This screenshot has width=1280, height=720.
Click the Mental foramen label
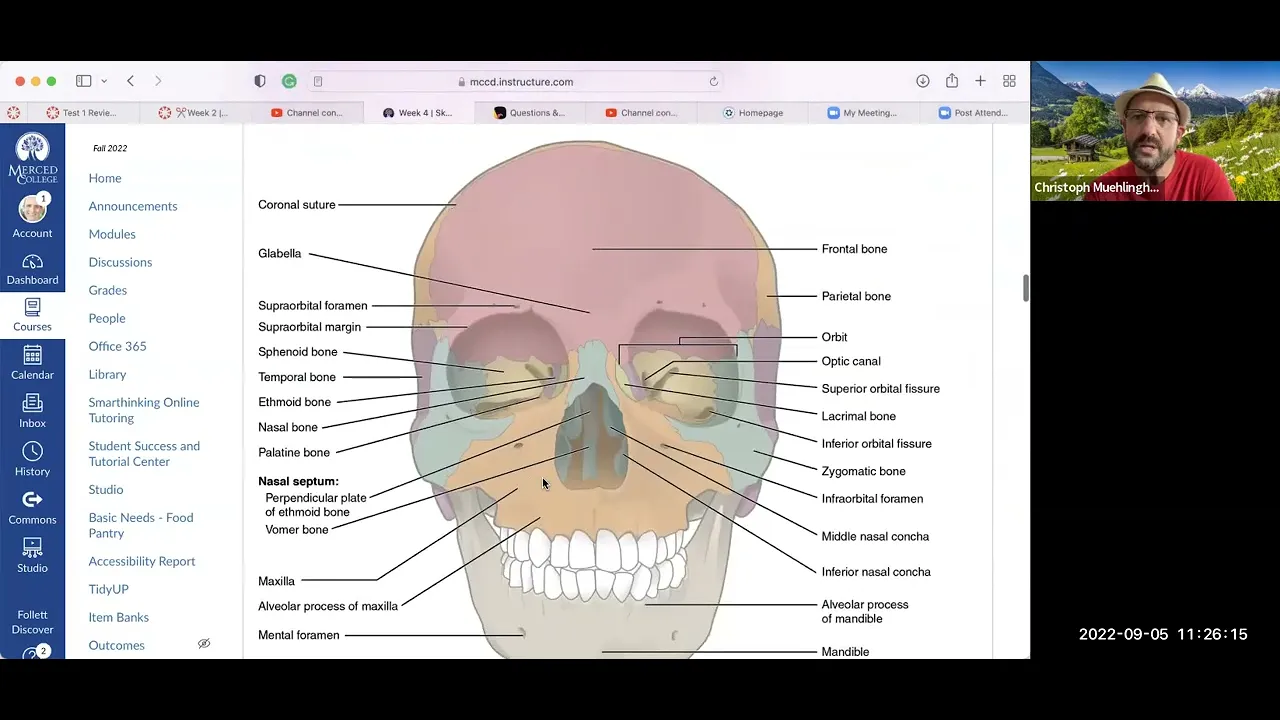point(299,635)
